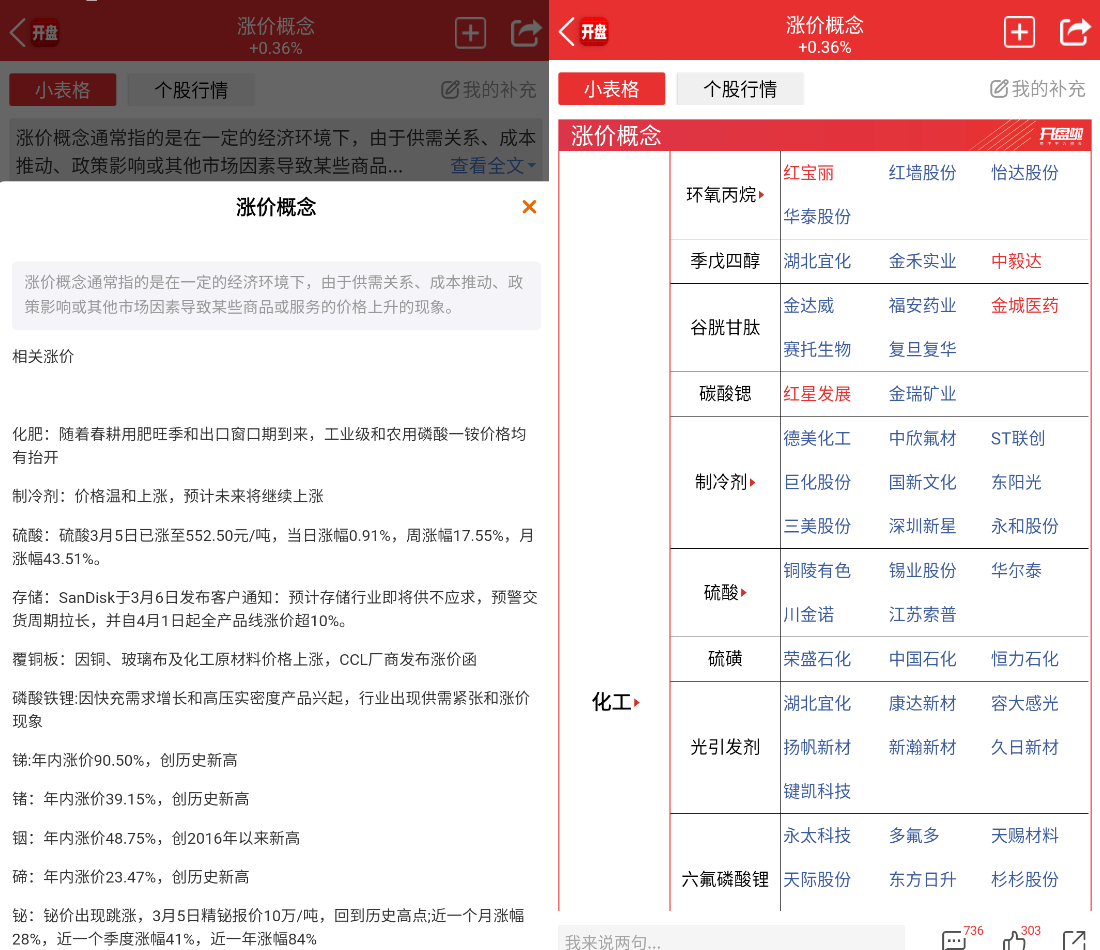
Task: Open the 天赐材料 stock link
Action: tap(1024, 836)
